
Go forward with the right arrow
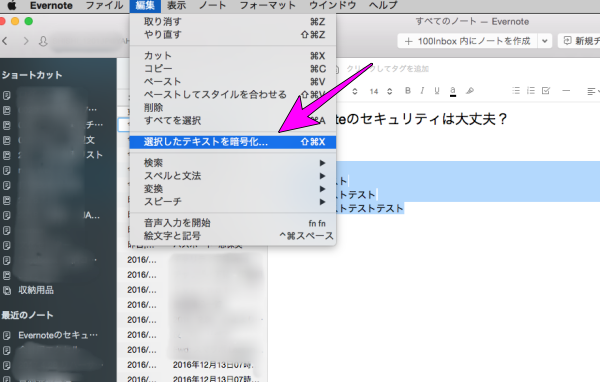[26, 41]
